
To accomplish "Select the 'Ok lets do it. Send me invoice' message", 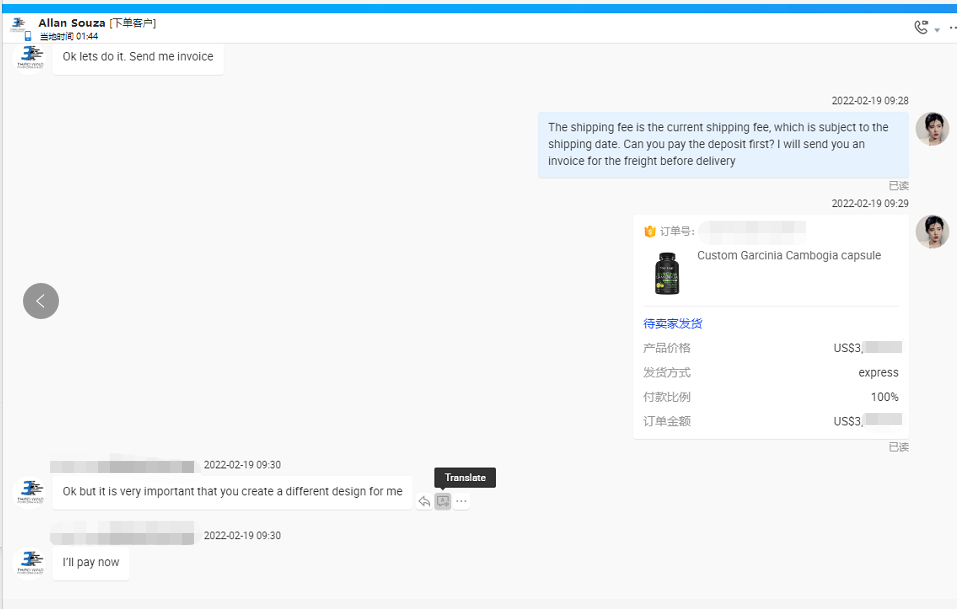I will [x=137, y=56].
